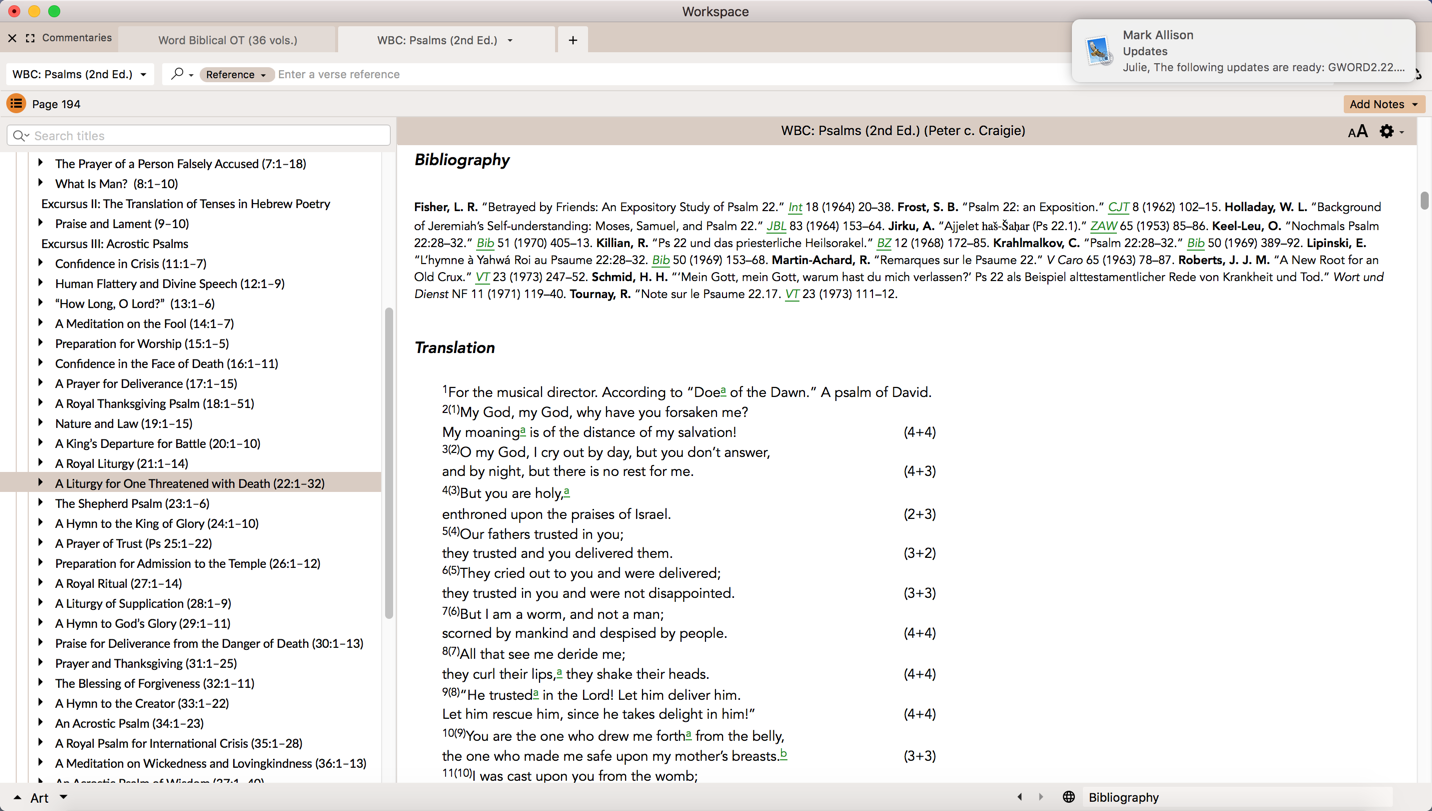Select A Royal Thanksgiving Psalm (18:1–51)
1432x811 pixels.
154,403
